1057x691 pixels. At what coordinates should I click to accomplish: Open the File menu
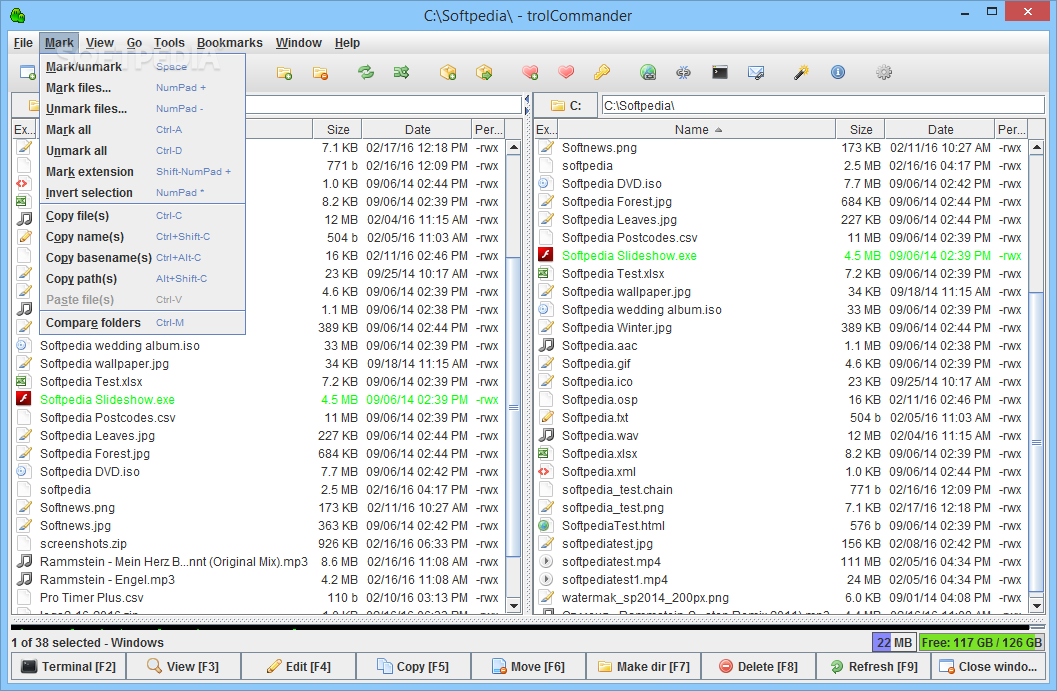23,42
